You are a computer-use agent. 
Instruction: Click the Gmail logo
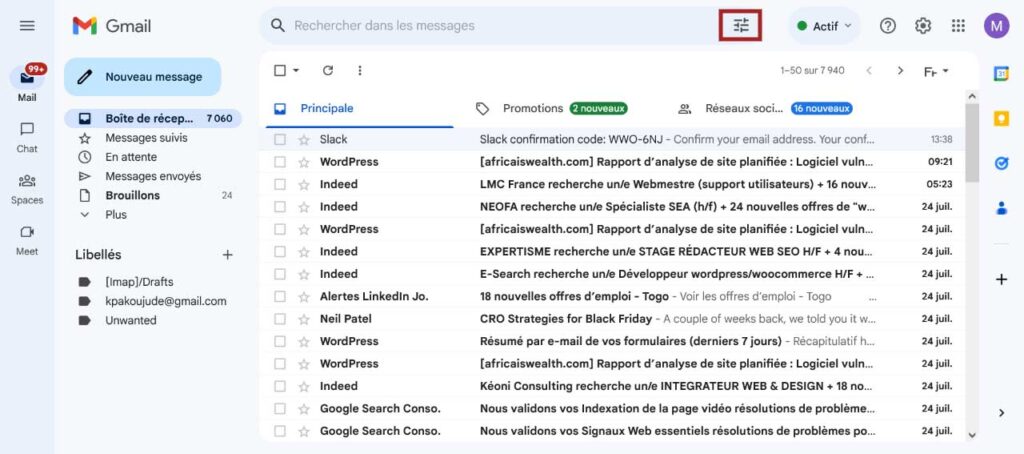click(x=112, y=26)
